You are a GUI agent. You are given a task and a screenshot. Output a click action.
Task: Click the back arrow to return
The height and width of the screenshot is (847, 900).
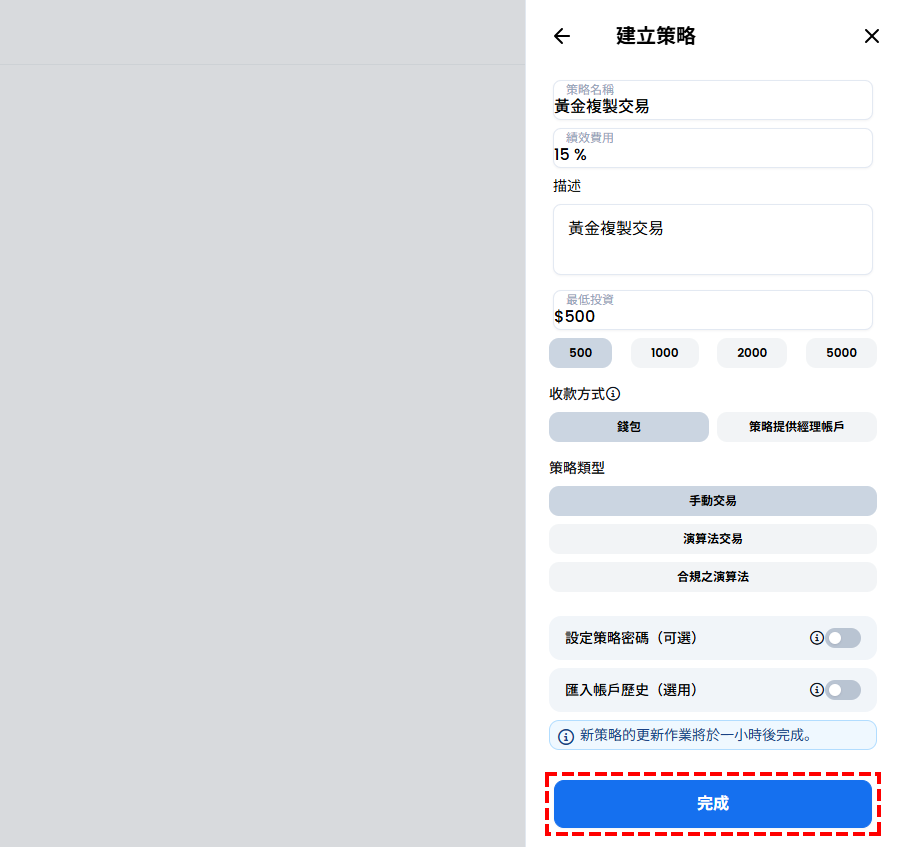[561, 36]
